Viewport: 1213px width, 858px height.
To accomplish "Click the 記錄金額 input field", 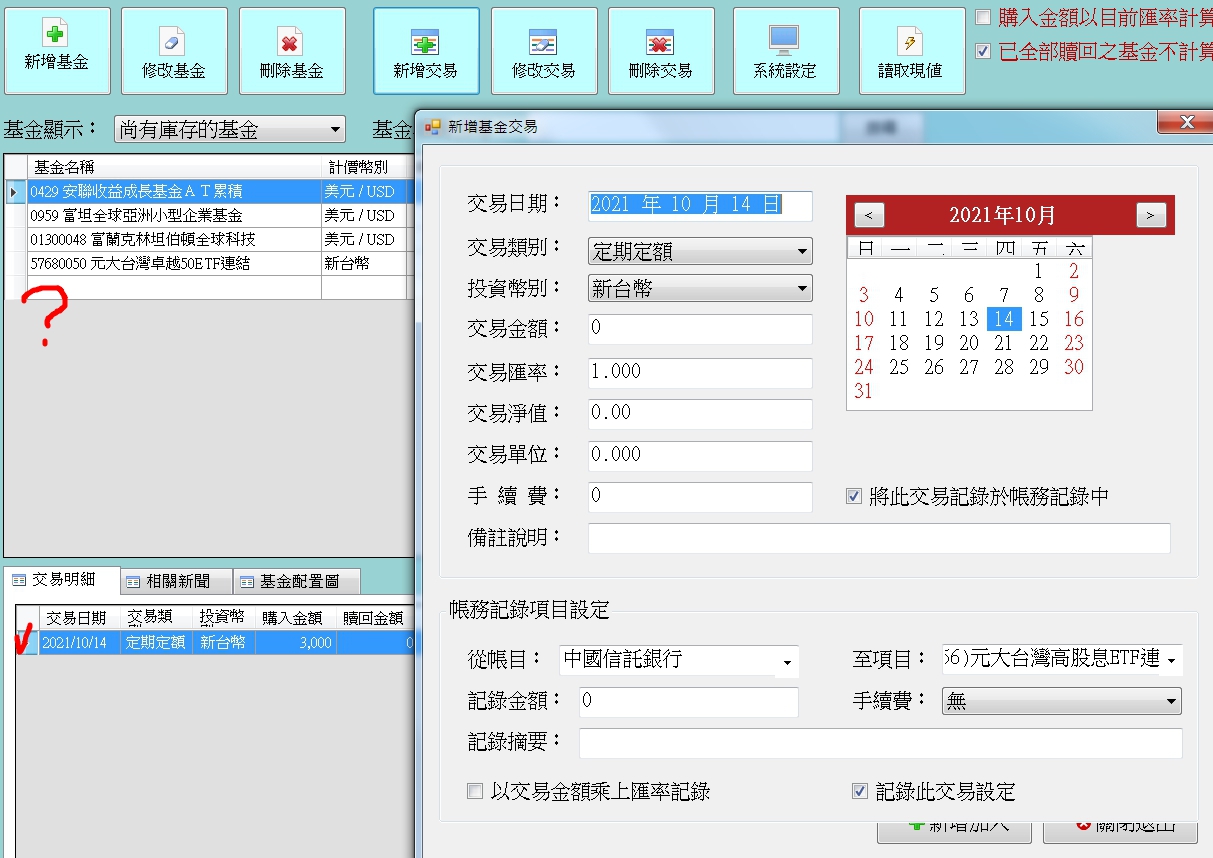I will click(689, 702).
